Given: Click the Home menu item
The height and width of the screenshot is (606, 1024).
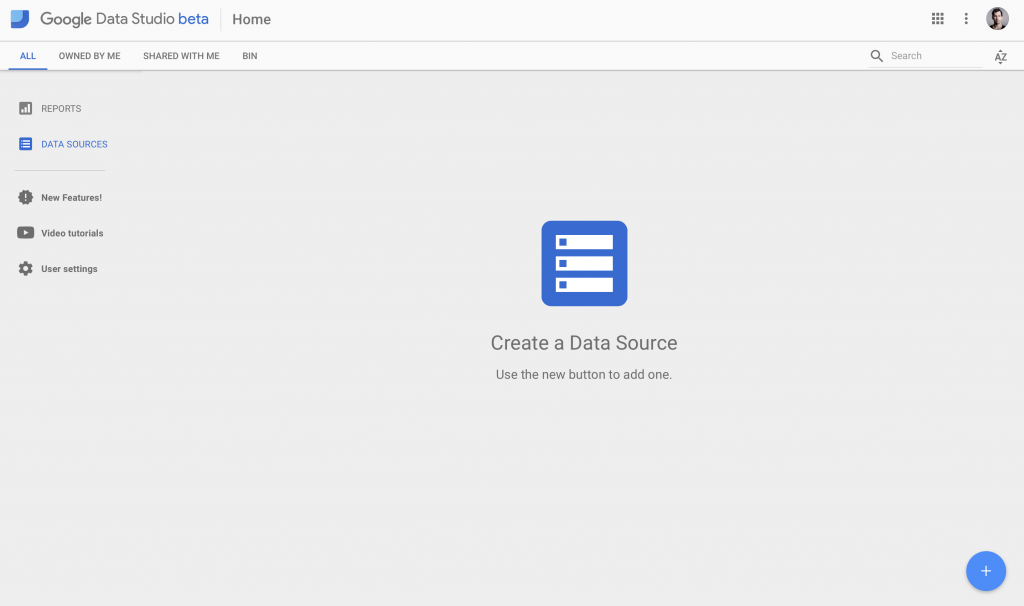Looking at the screenshot, I should click(x=251, y=19).
